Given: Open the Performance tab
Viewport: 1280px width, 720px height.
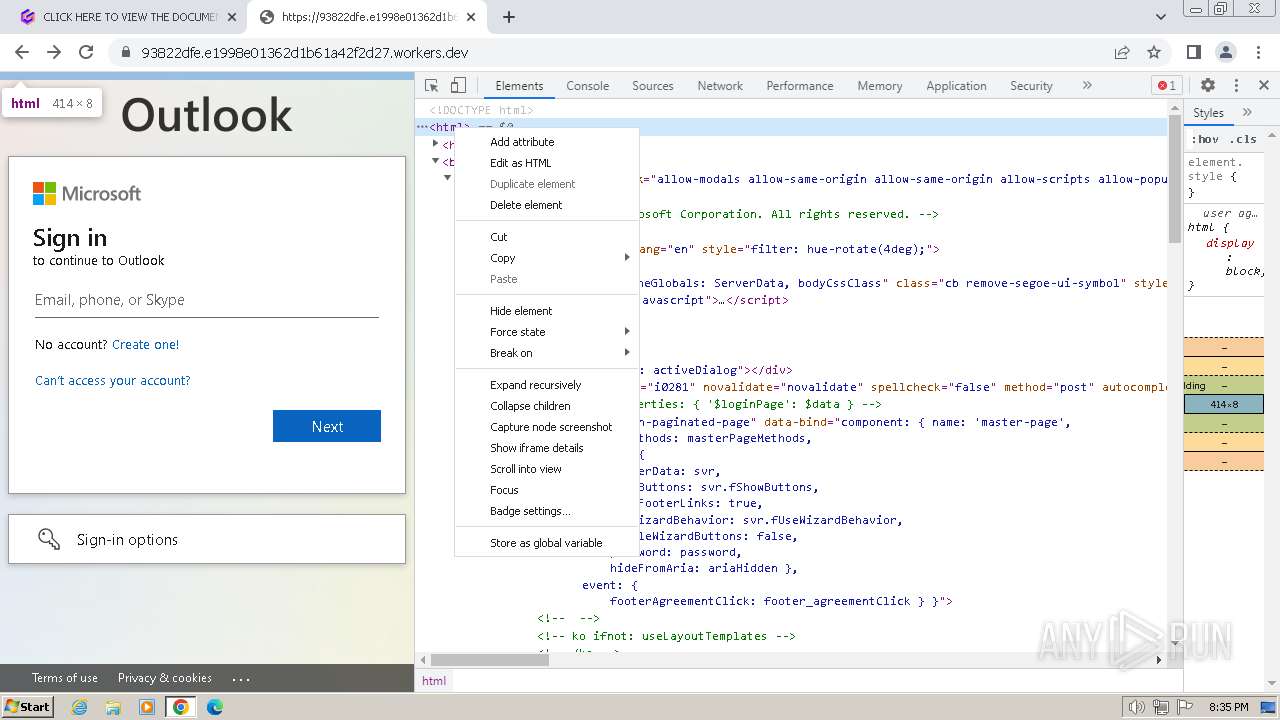Looking at the screenshot, I should click(x=799, y=86).
